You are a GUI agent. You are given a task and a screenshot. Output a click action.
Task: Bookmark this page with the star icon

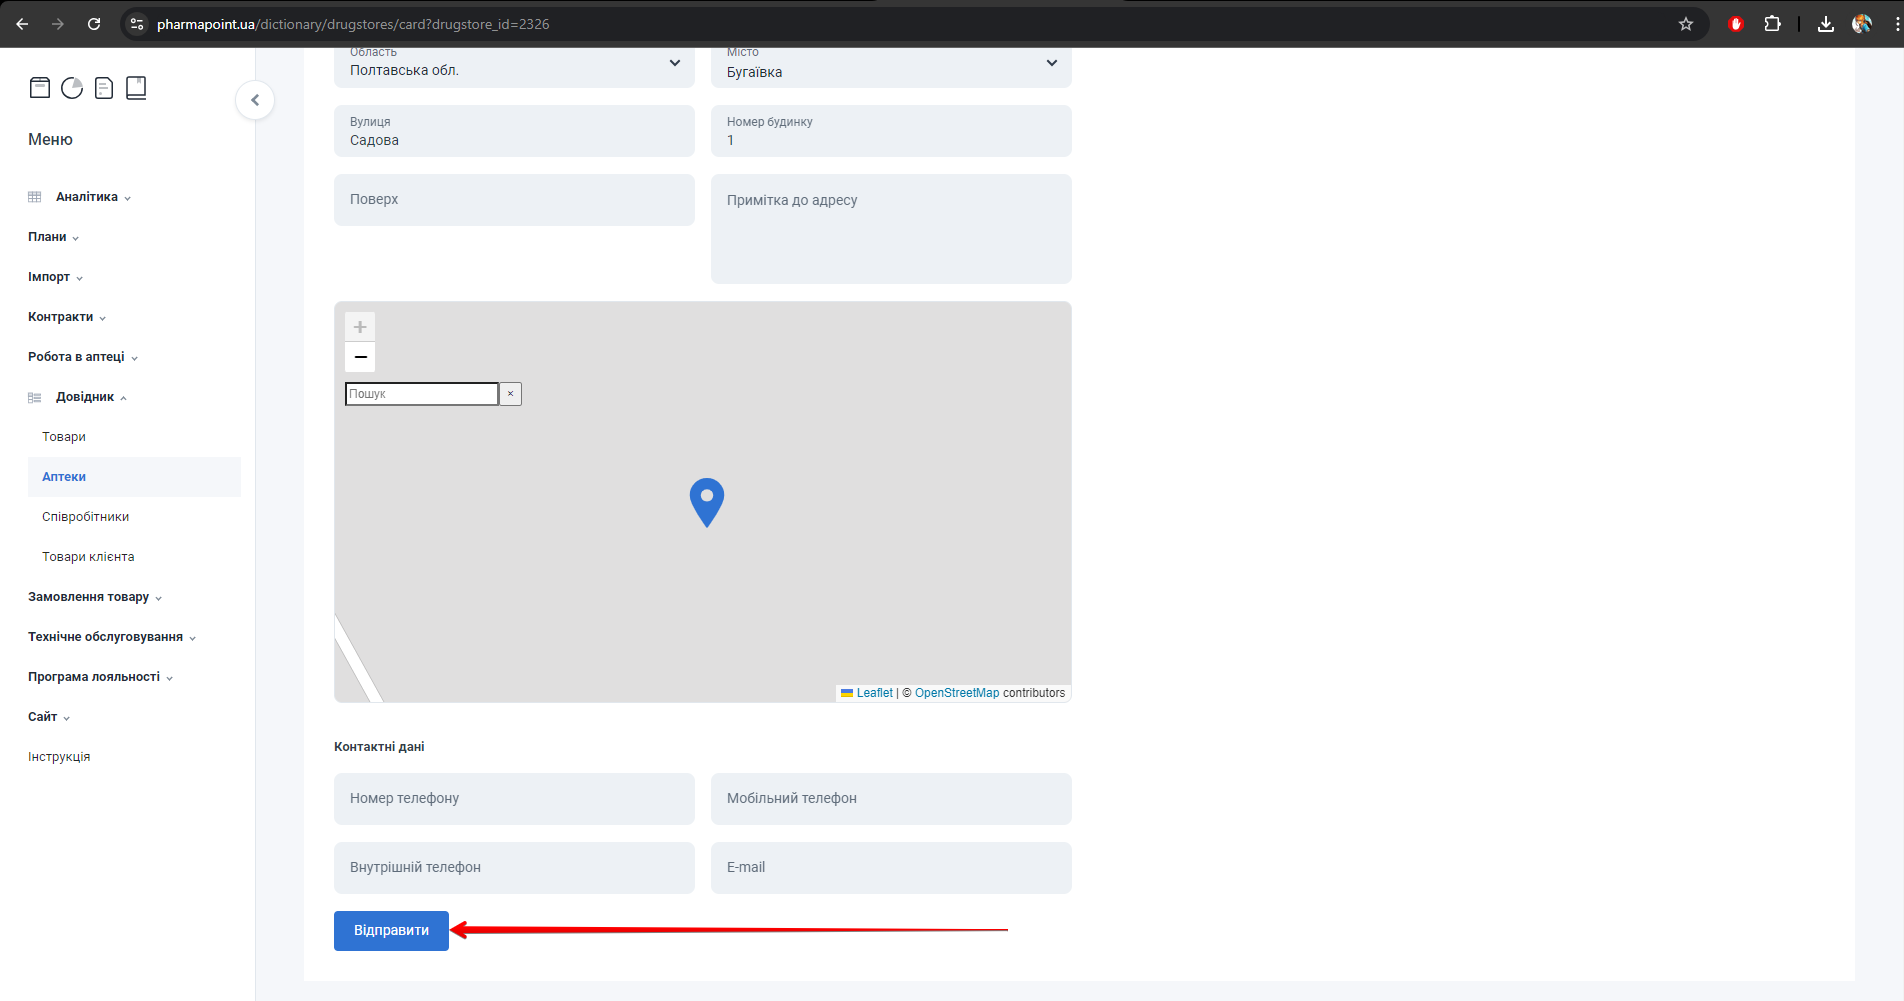(1686, 24)
